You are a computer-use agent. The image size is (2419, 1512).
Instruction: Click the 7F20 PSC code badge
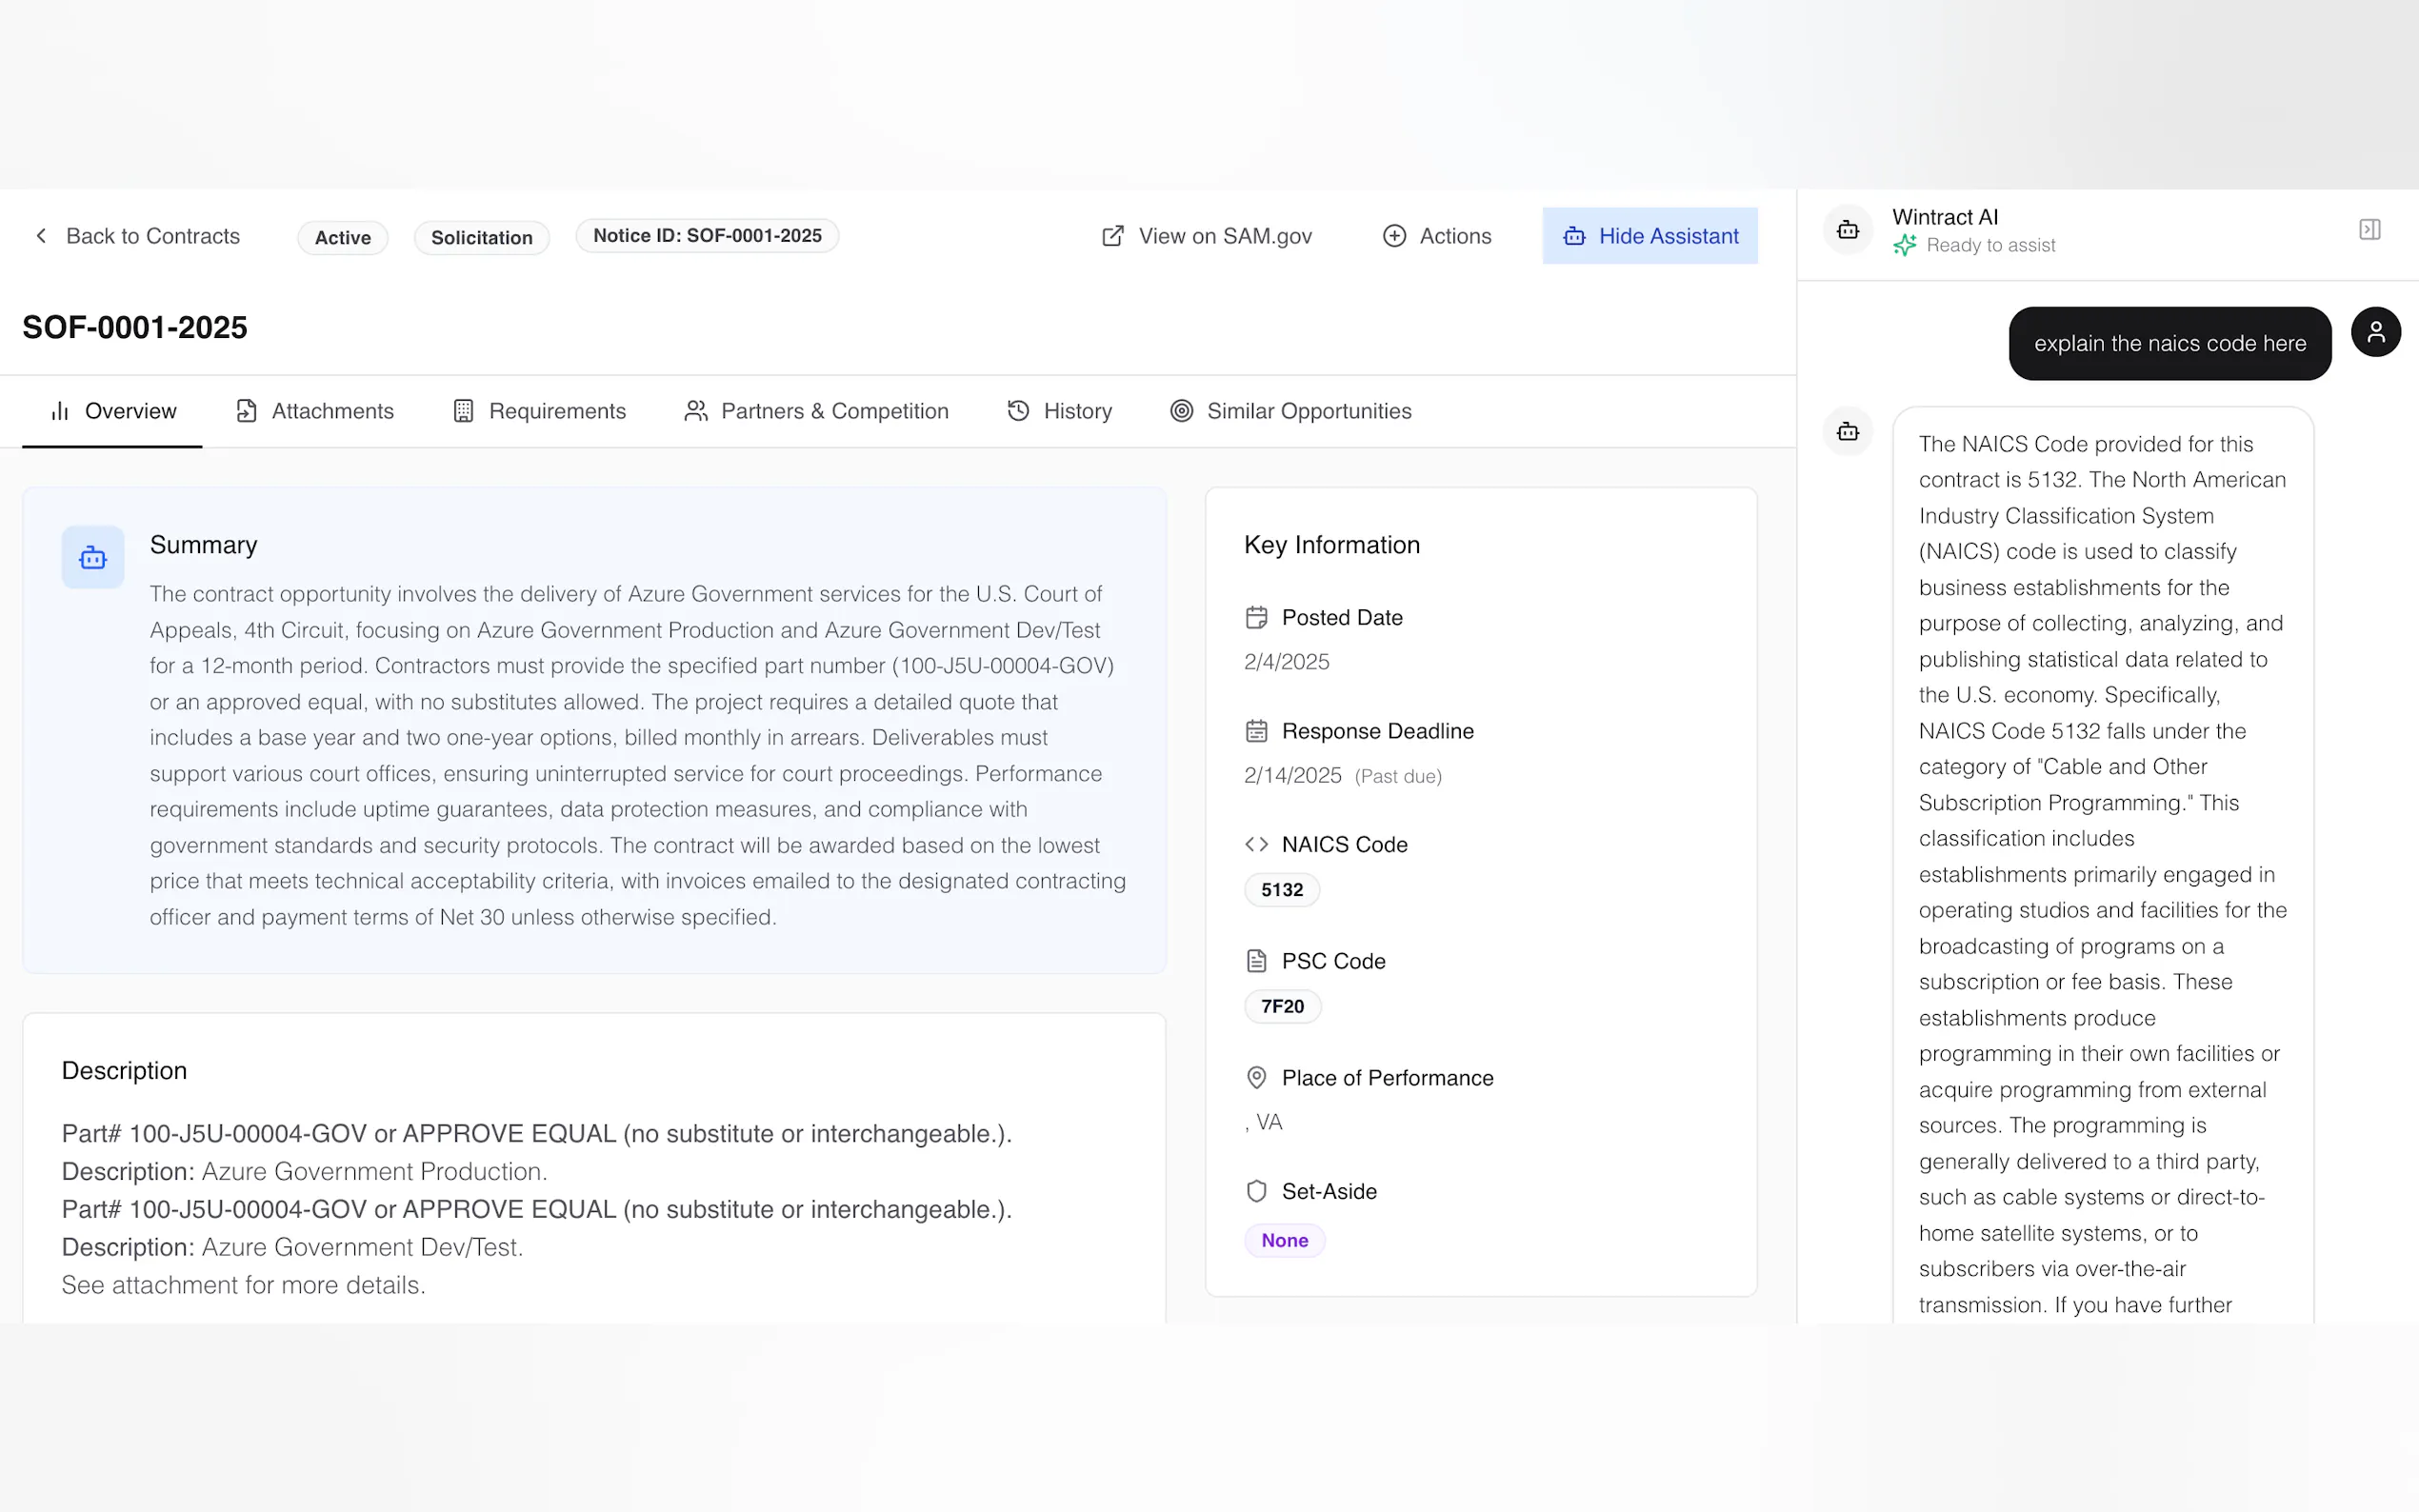coord(1282,1006)
